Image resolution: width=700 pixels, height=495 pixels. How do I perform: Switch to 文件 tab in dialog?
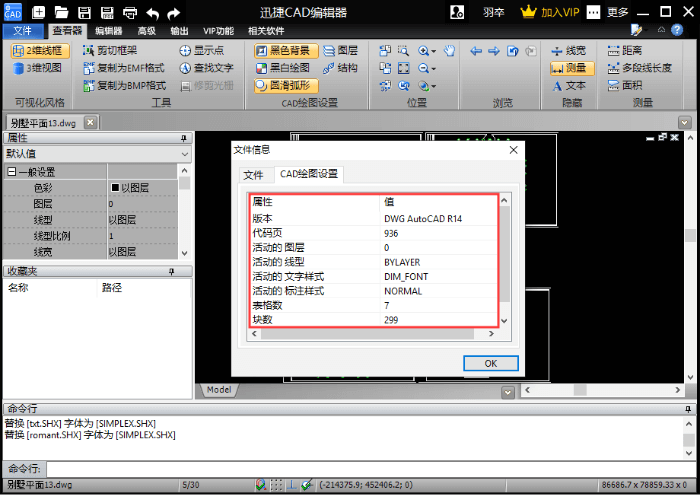[254, 175]
